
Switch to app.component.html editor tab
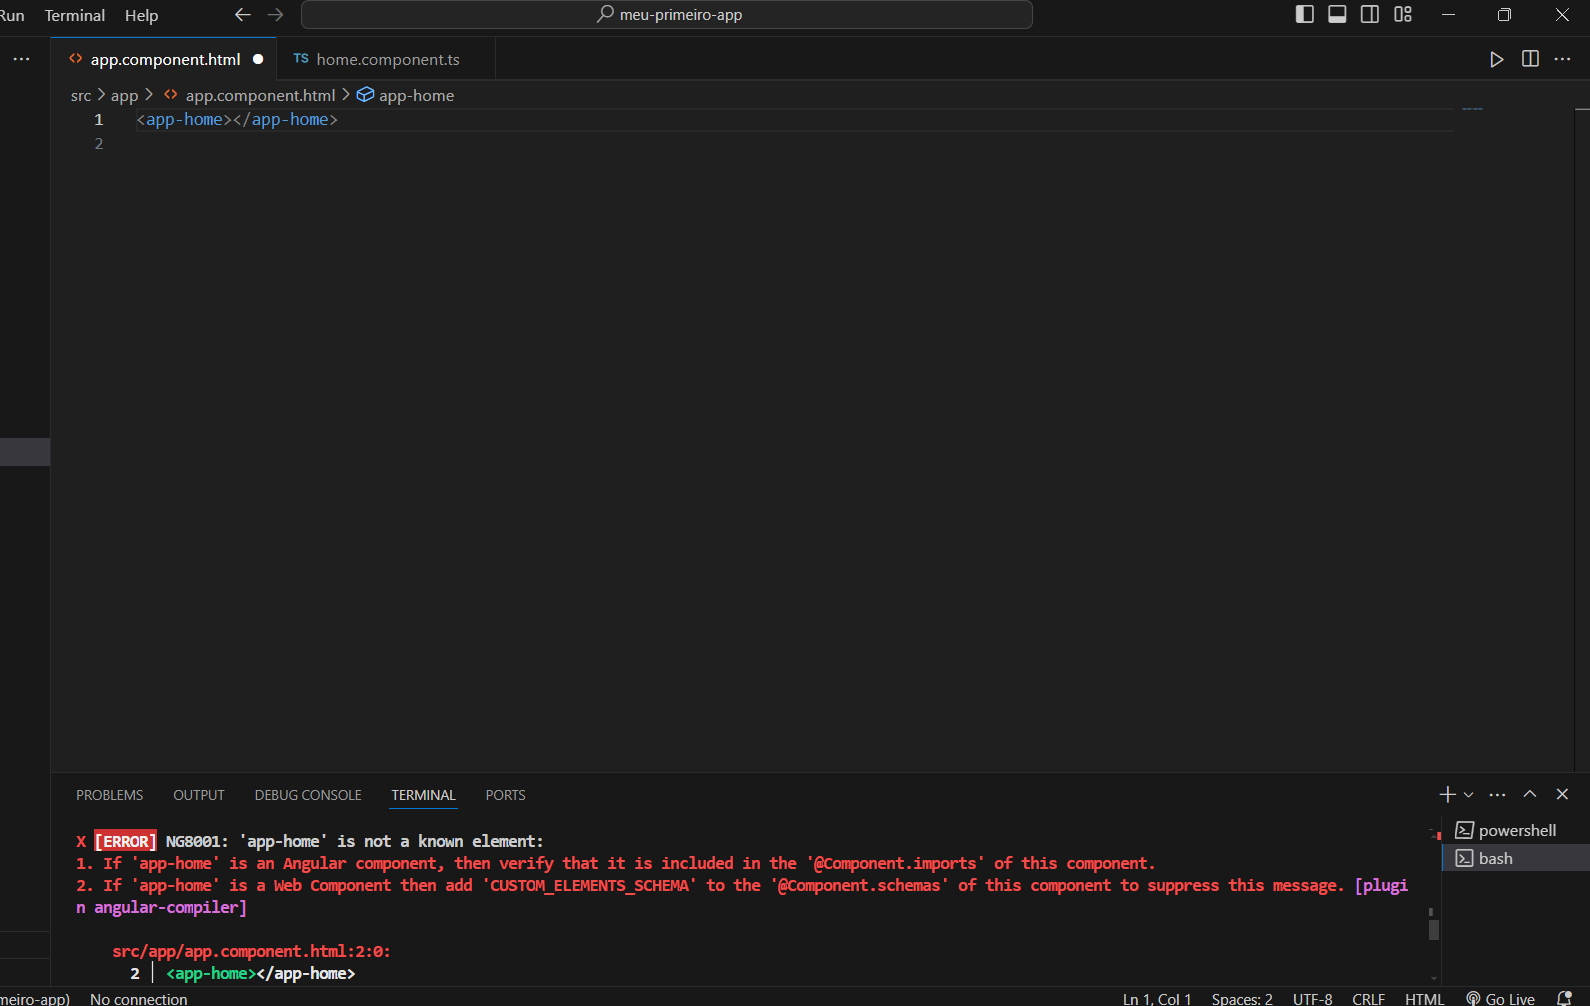tap(165, 59)
